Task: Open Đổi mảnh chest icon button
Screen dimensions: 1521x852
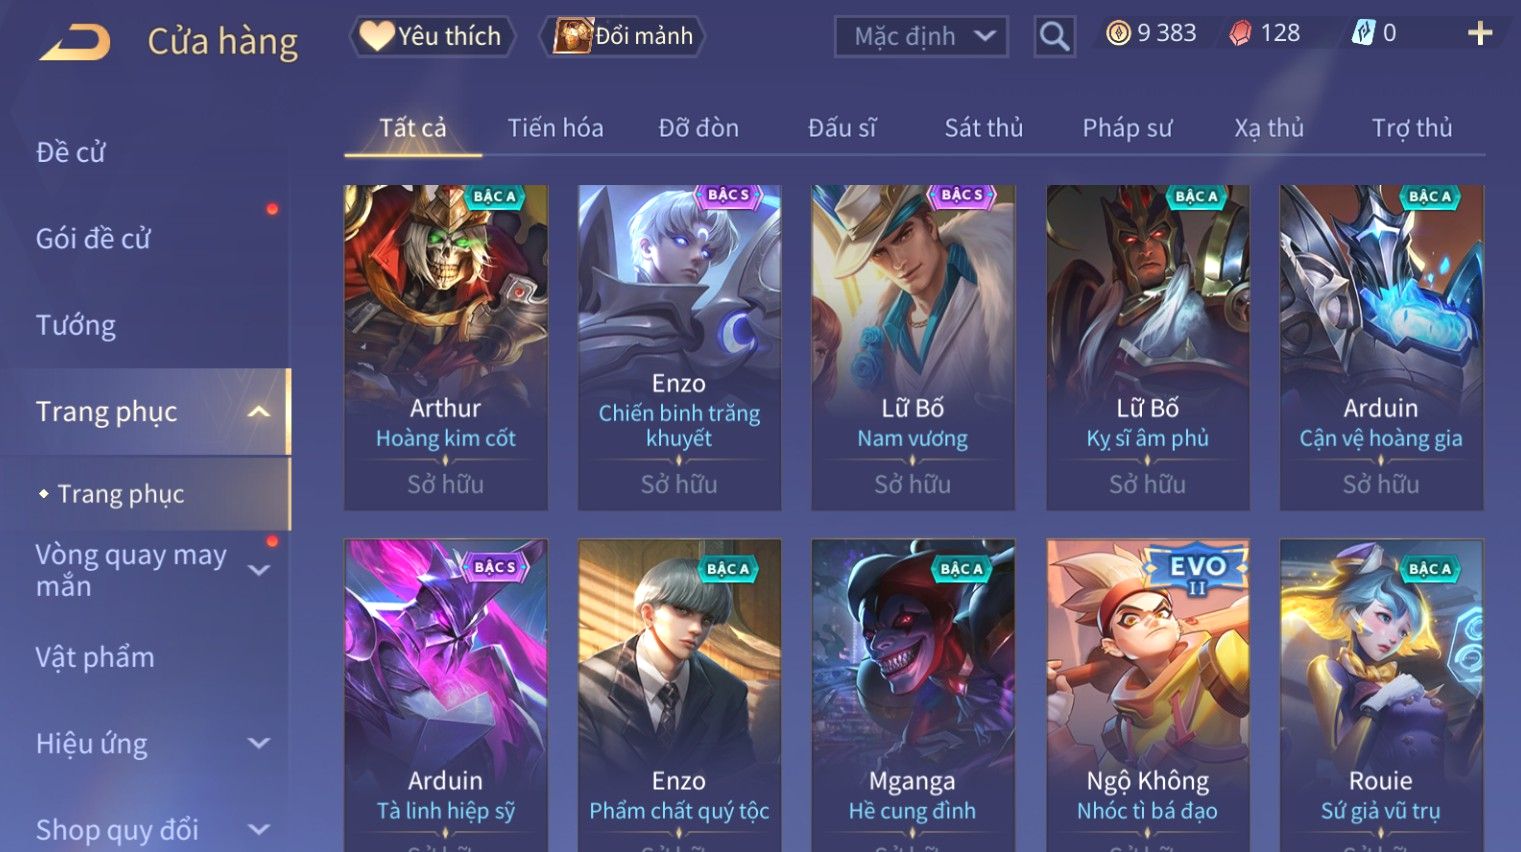Action: point(624,36)
